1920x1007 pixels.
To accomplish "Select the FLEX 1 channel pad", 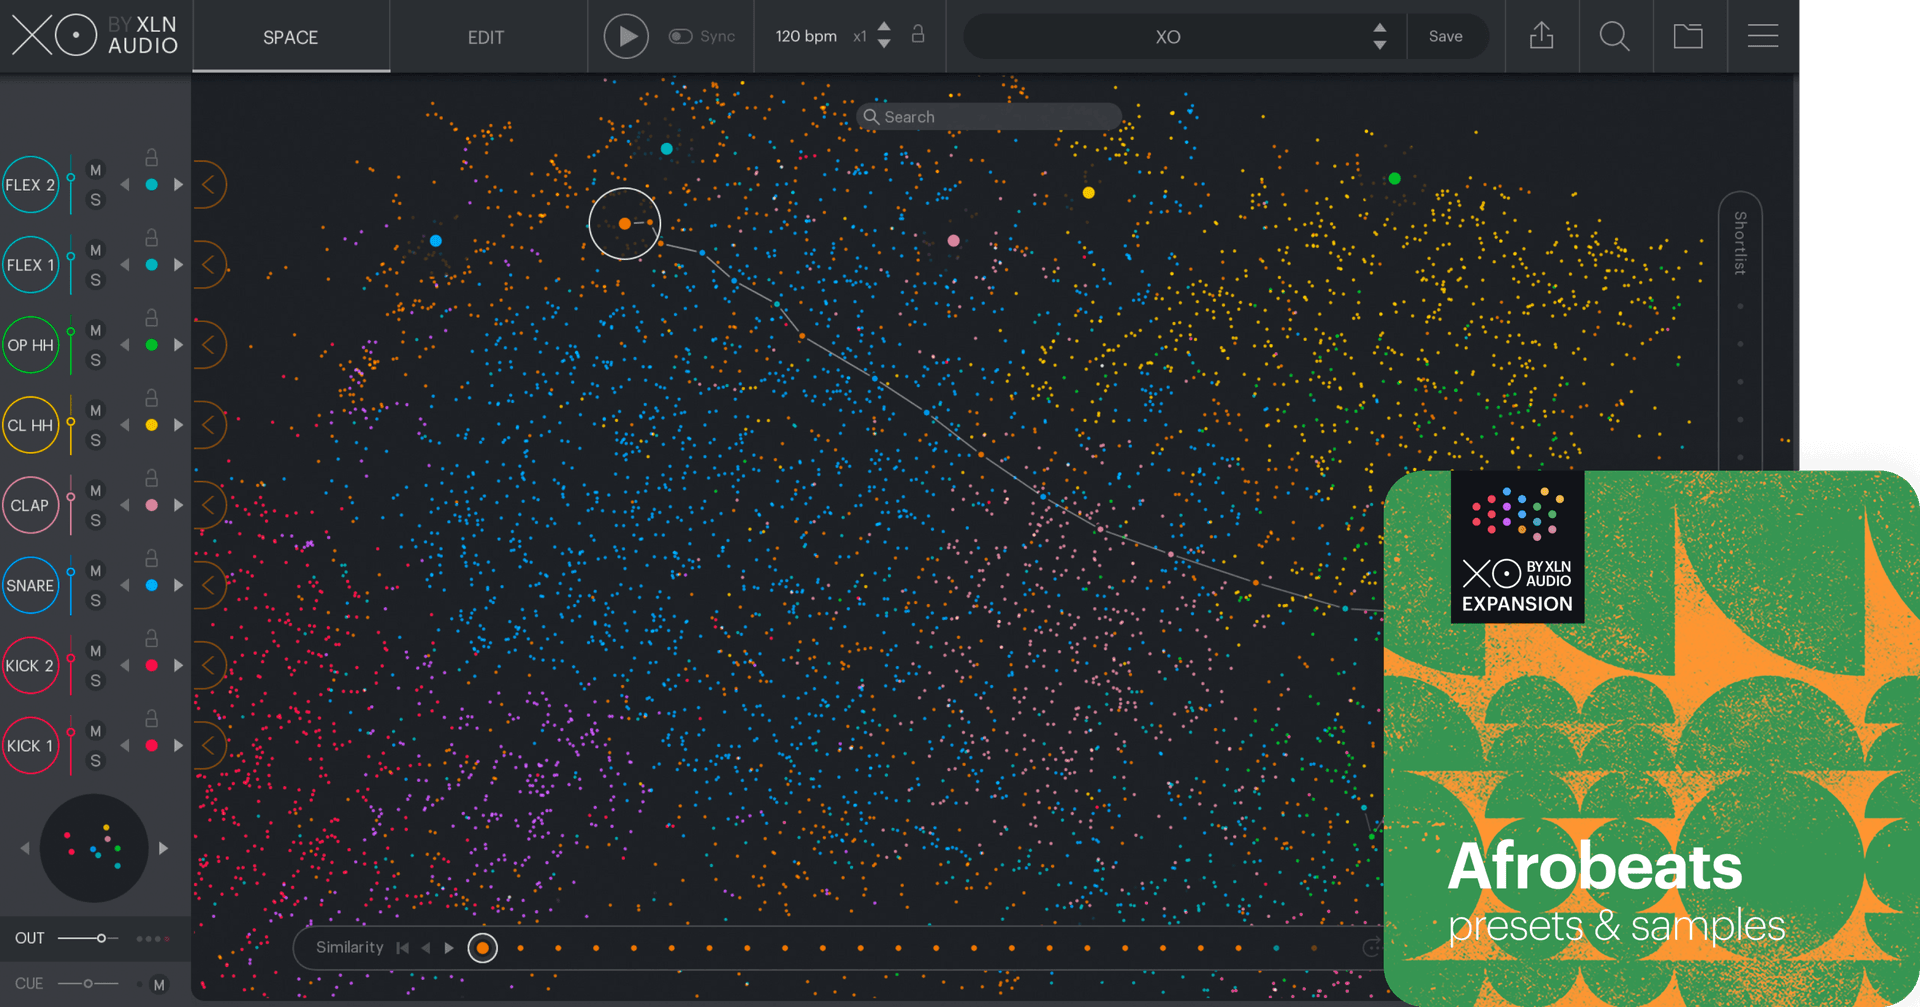I will click(x=30, y=265).
